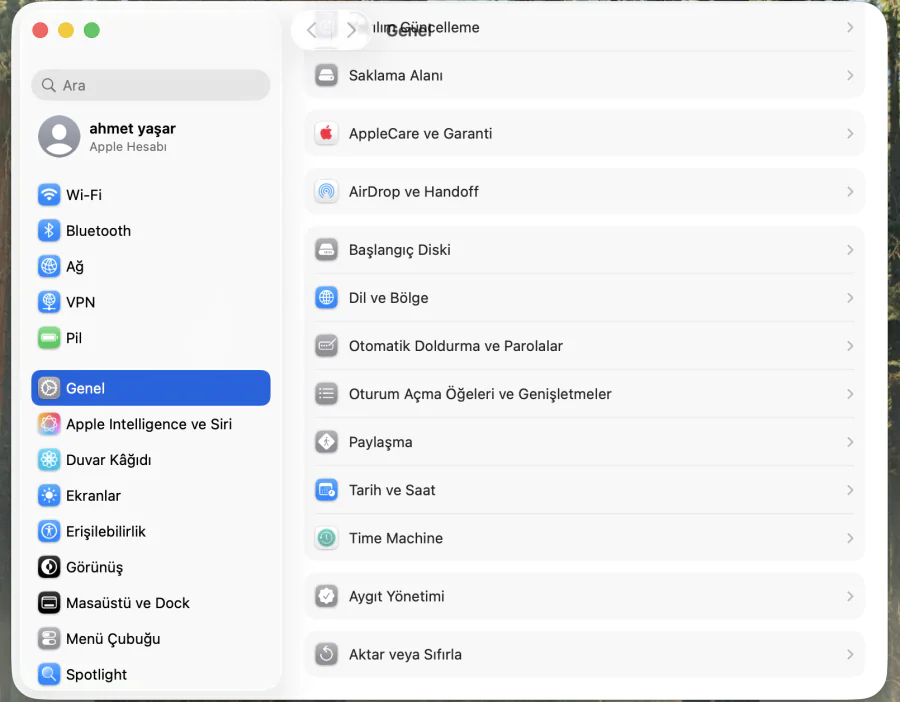Open Aktar veya Sıfırla options

click(x=584, y=654)
